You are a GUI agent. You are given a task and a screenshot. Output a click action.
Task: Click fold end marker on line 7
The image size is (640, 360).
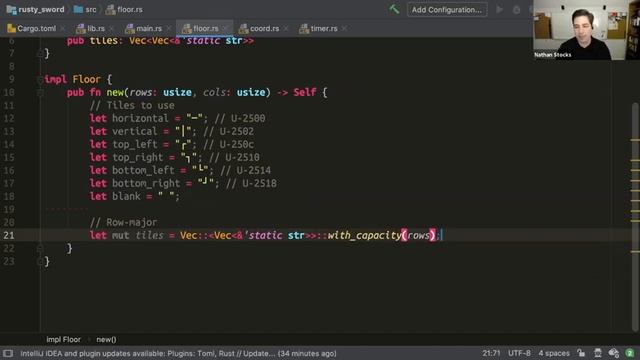(40, 53)
